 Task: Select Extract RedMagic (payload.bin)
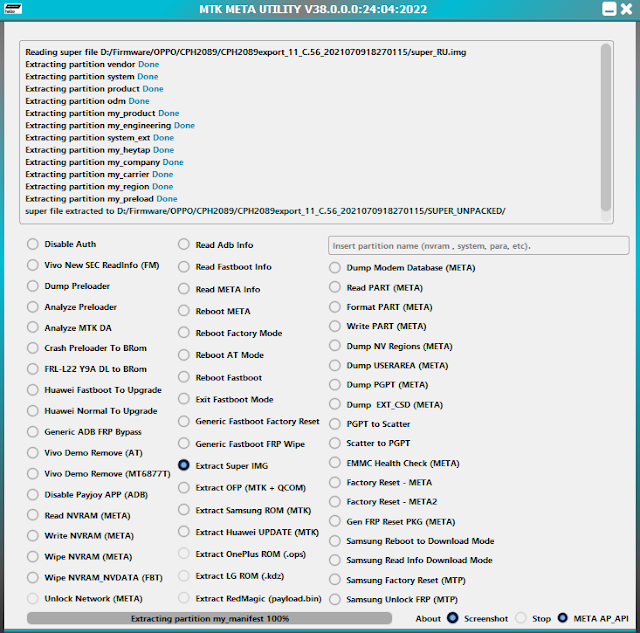coord(184,598)
